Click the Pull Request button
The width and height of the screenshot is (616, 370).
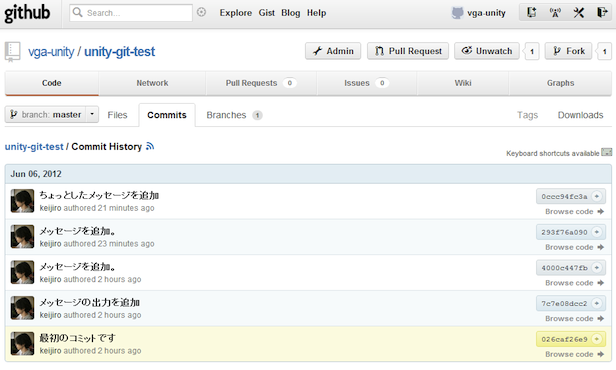click(408, 51)
